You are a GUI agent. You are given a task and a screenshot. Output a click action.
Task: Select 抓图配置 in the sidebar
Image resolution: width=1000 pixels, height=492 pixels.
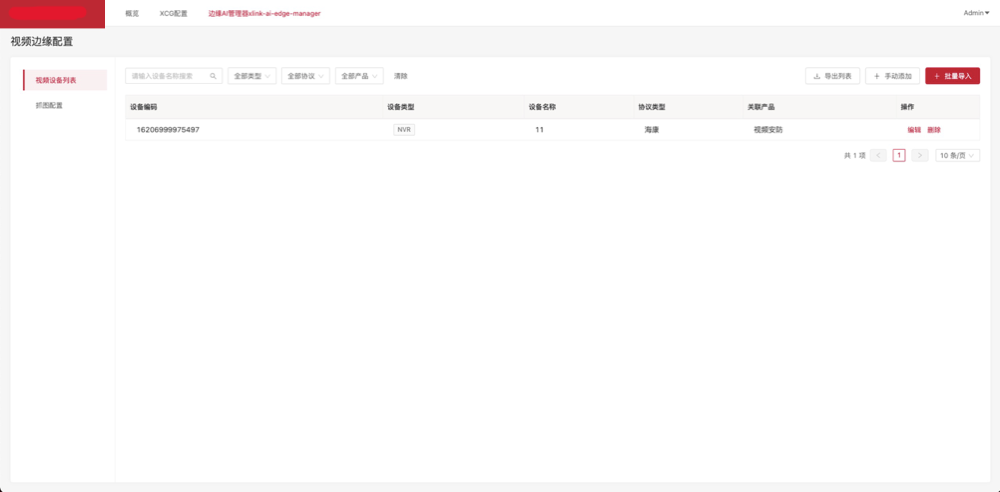[49, 105]
